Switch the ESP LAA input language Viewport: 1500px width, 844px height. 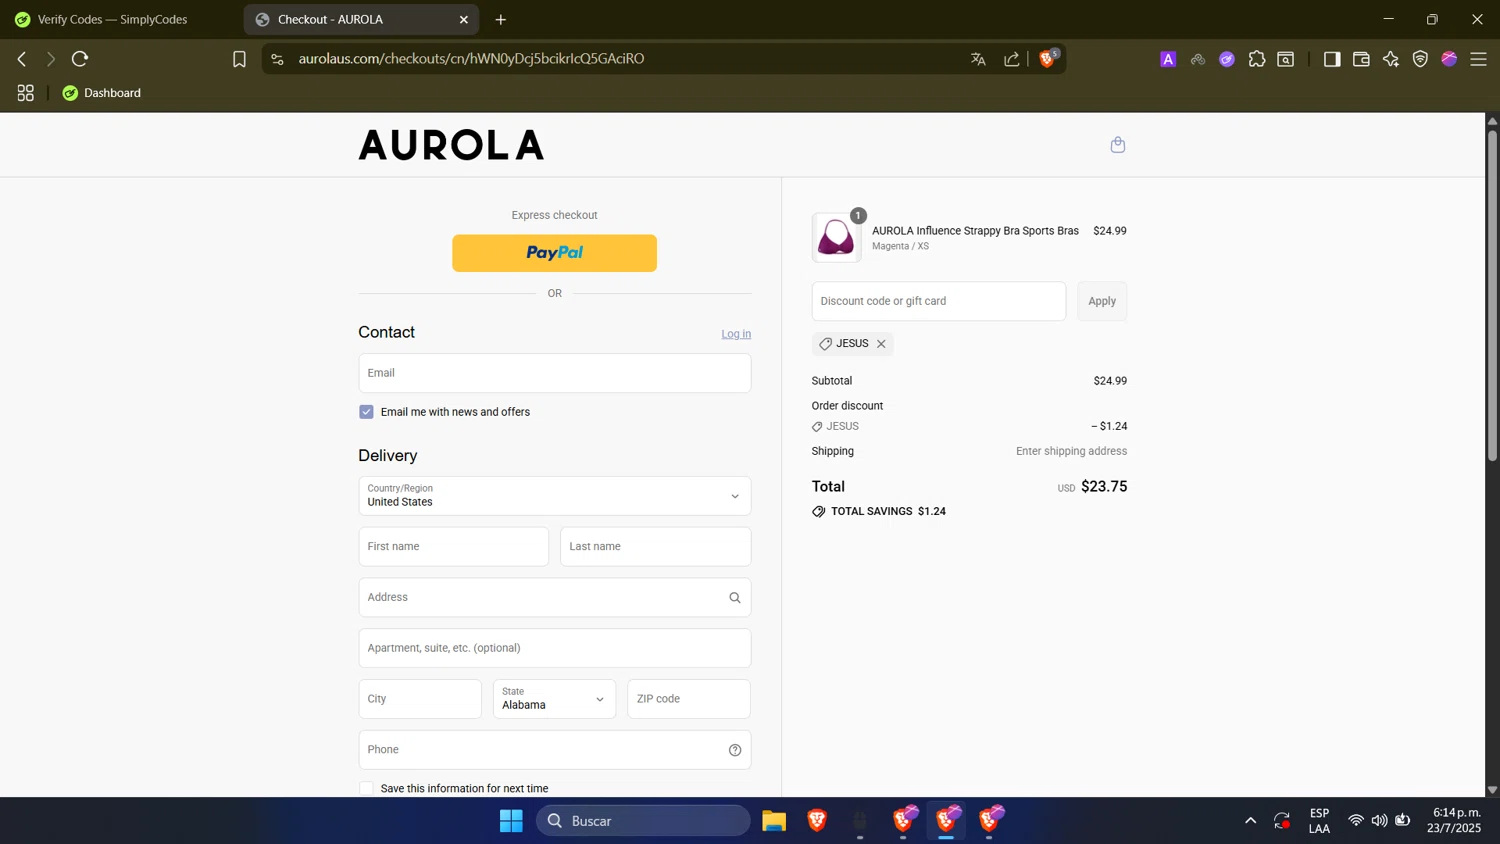1319,821
